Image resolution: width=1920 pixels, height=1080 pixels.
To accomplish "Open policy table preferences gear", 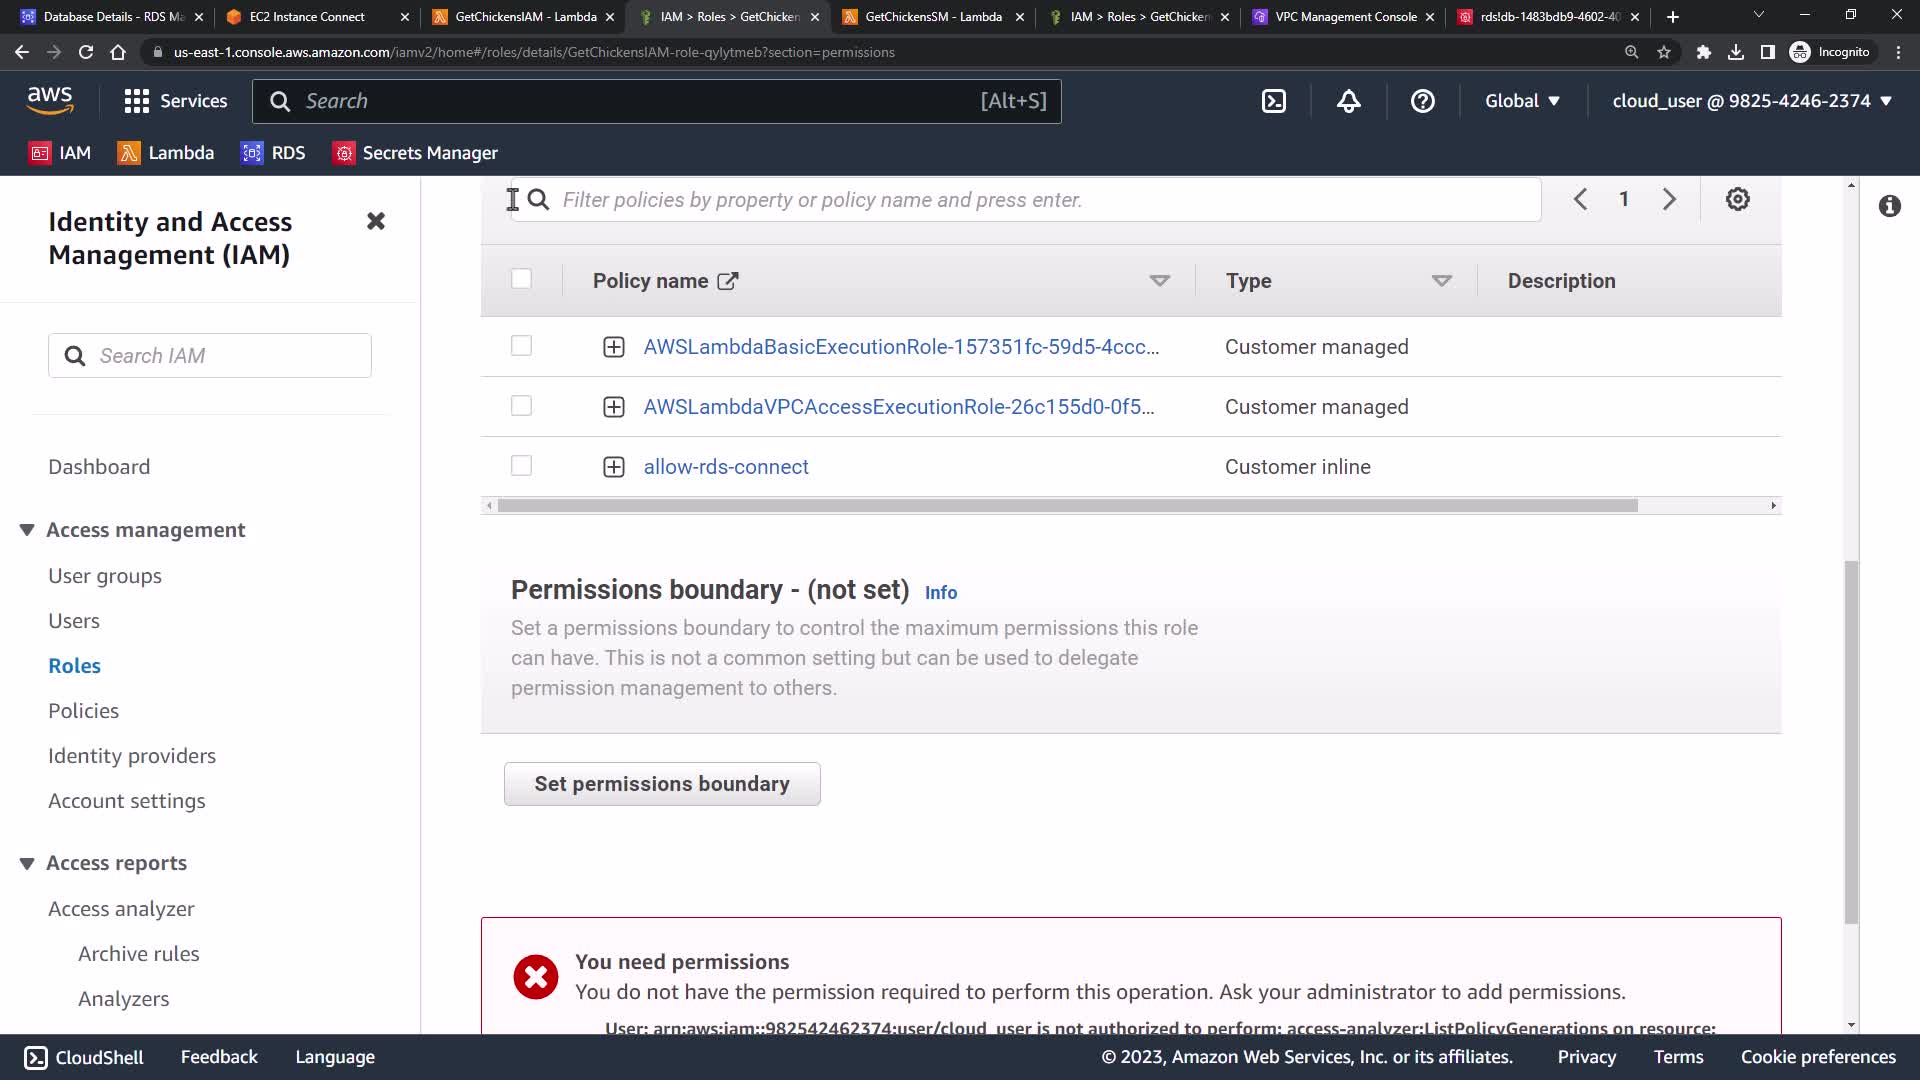I will [x=1738, y=199].
